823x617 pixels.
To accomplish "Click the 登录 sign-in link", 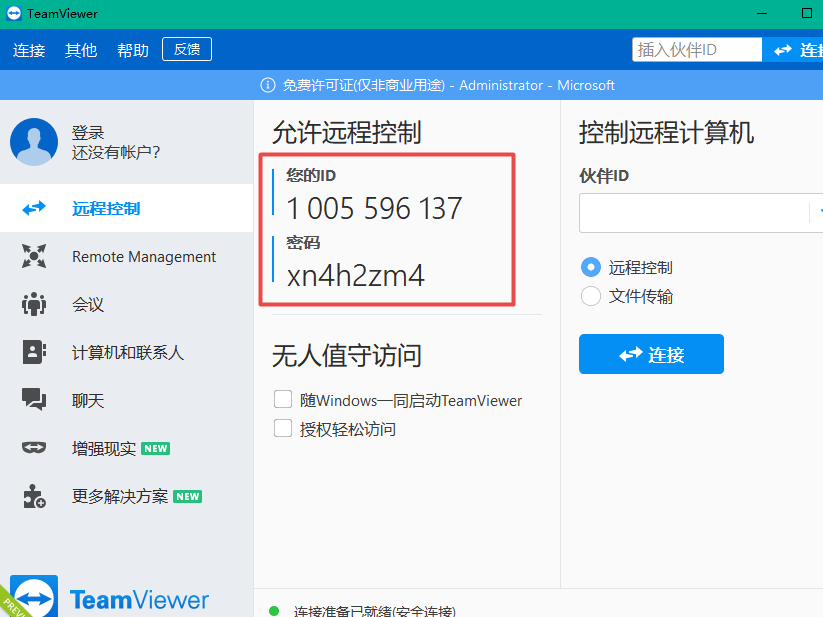I will [88, 132].
